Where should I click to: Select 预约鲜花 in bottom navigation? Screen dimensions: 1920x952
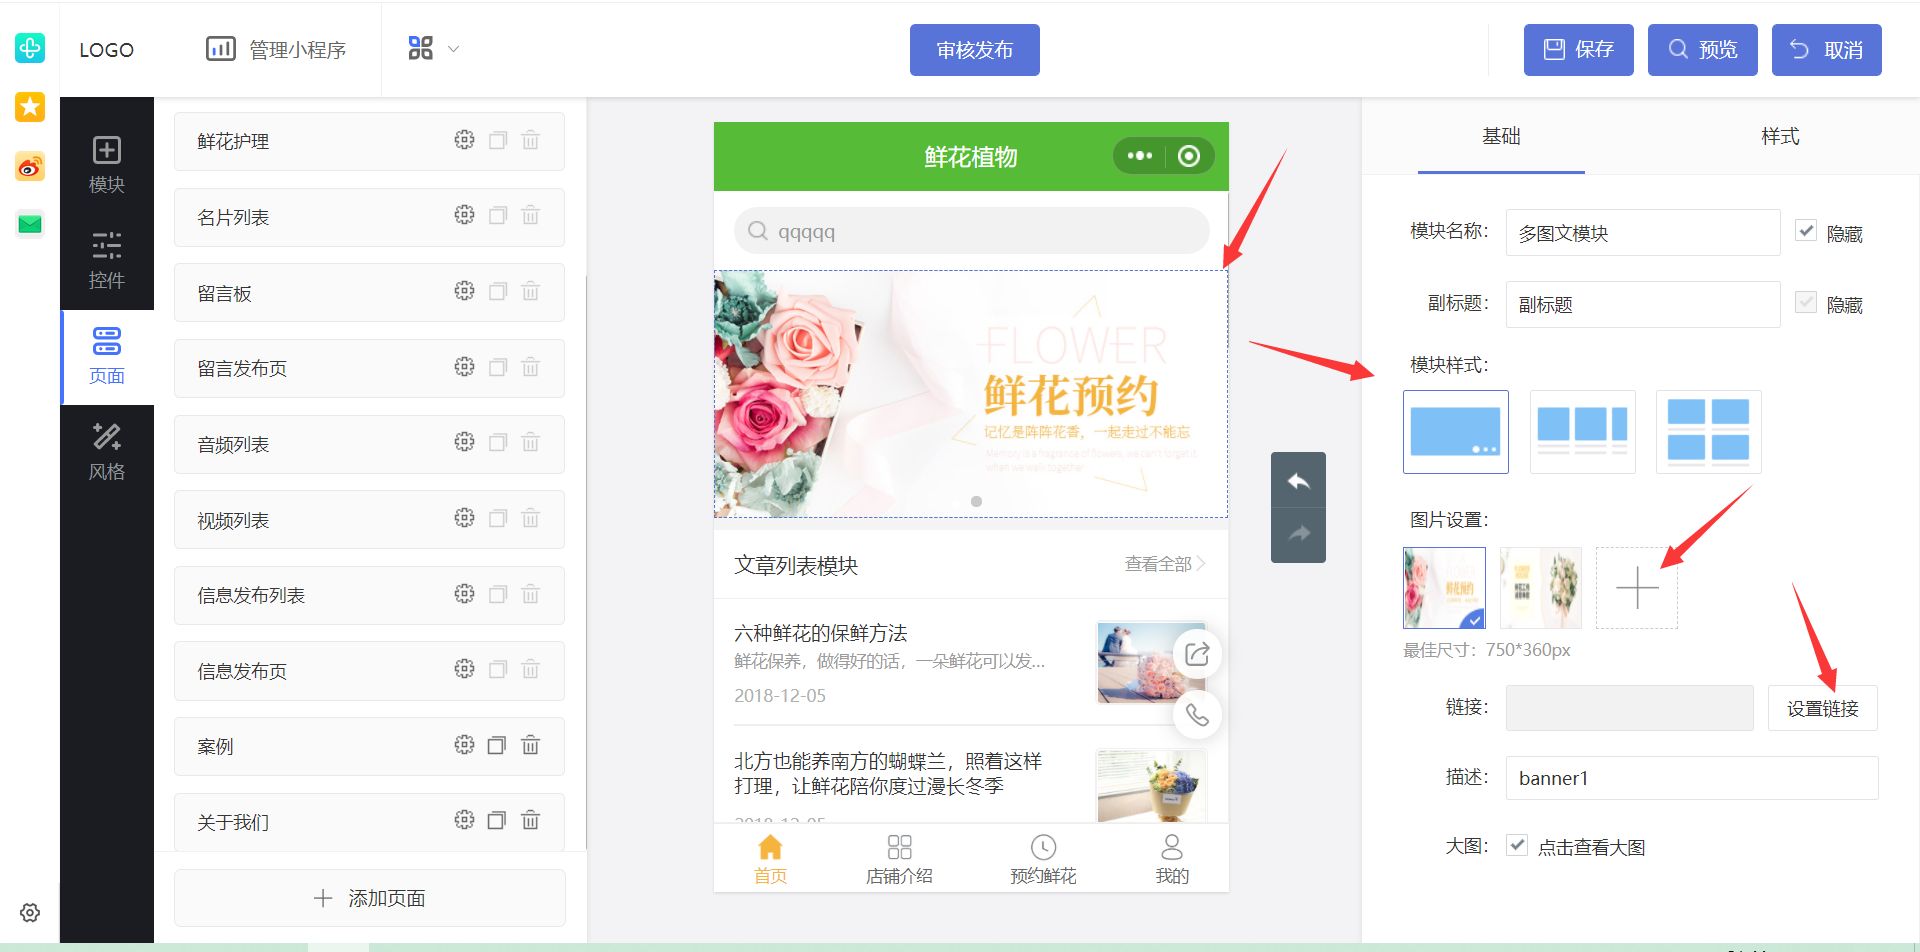1043,857
